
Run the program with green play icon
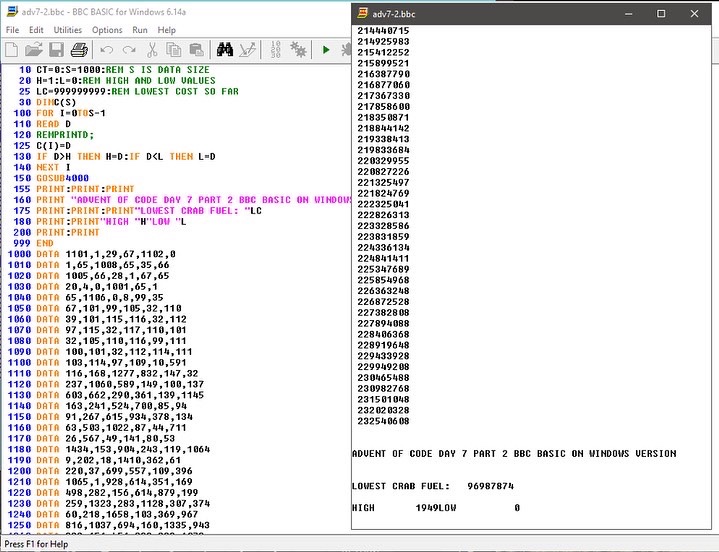click(325, 49)
